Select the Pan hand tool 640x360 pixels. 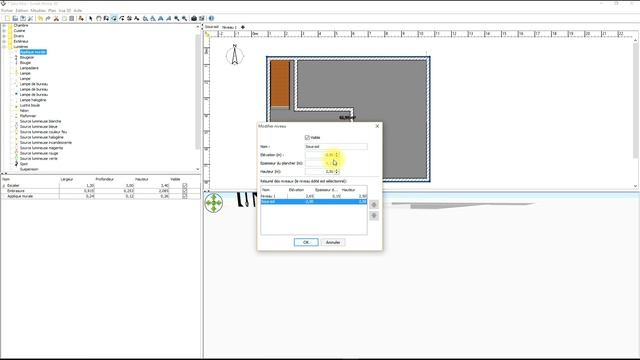click(x=99, y=18)
